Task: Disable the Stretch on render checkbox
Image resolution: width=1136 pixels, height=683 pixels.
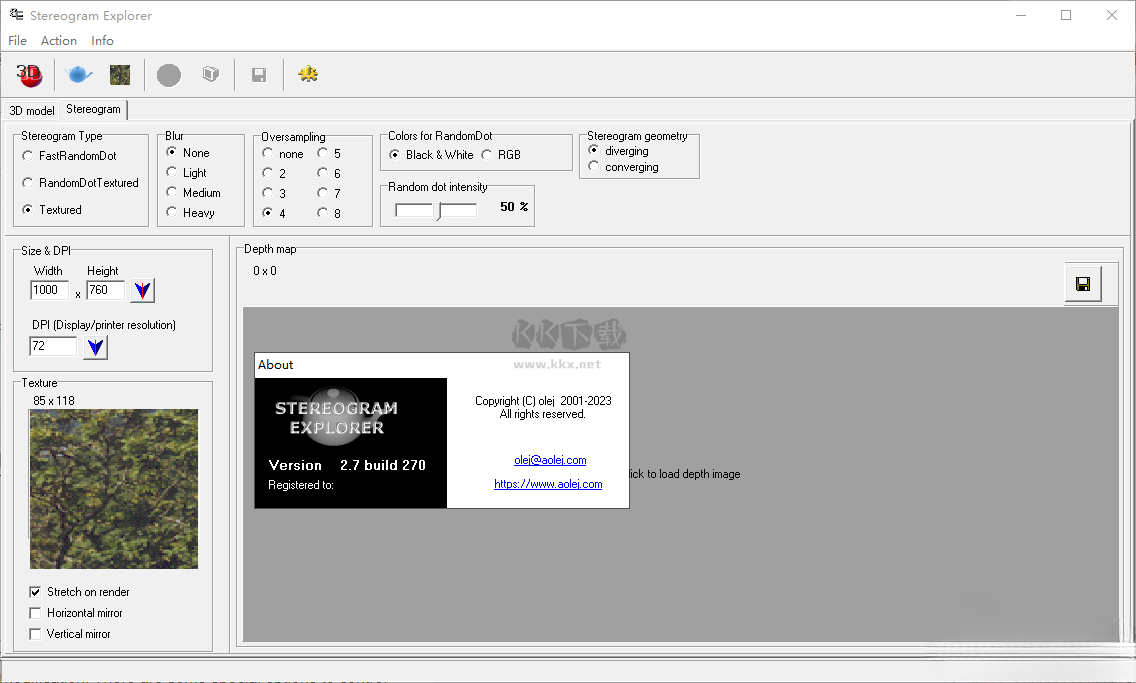Action: coord(36,592)
